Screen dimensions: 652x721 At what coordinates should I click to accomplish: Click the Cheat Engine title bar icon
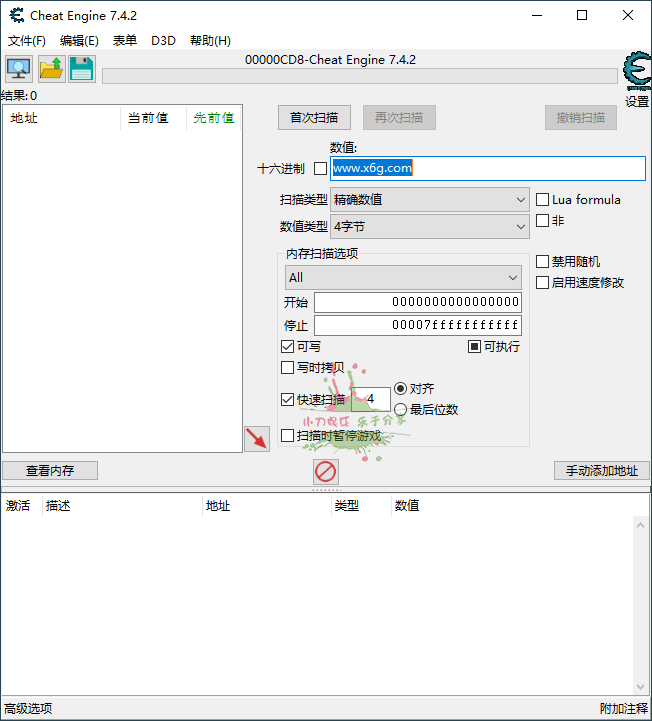(x=17, y=16)
